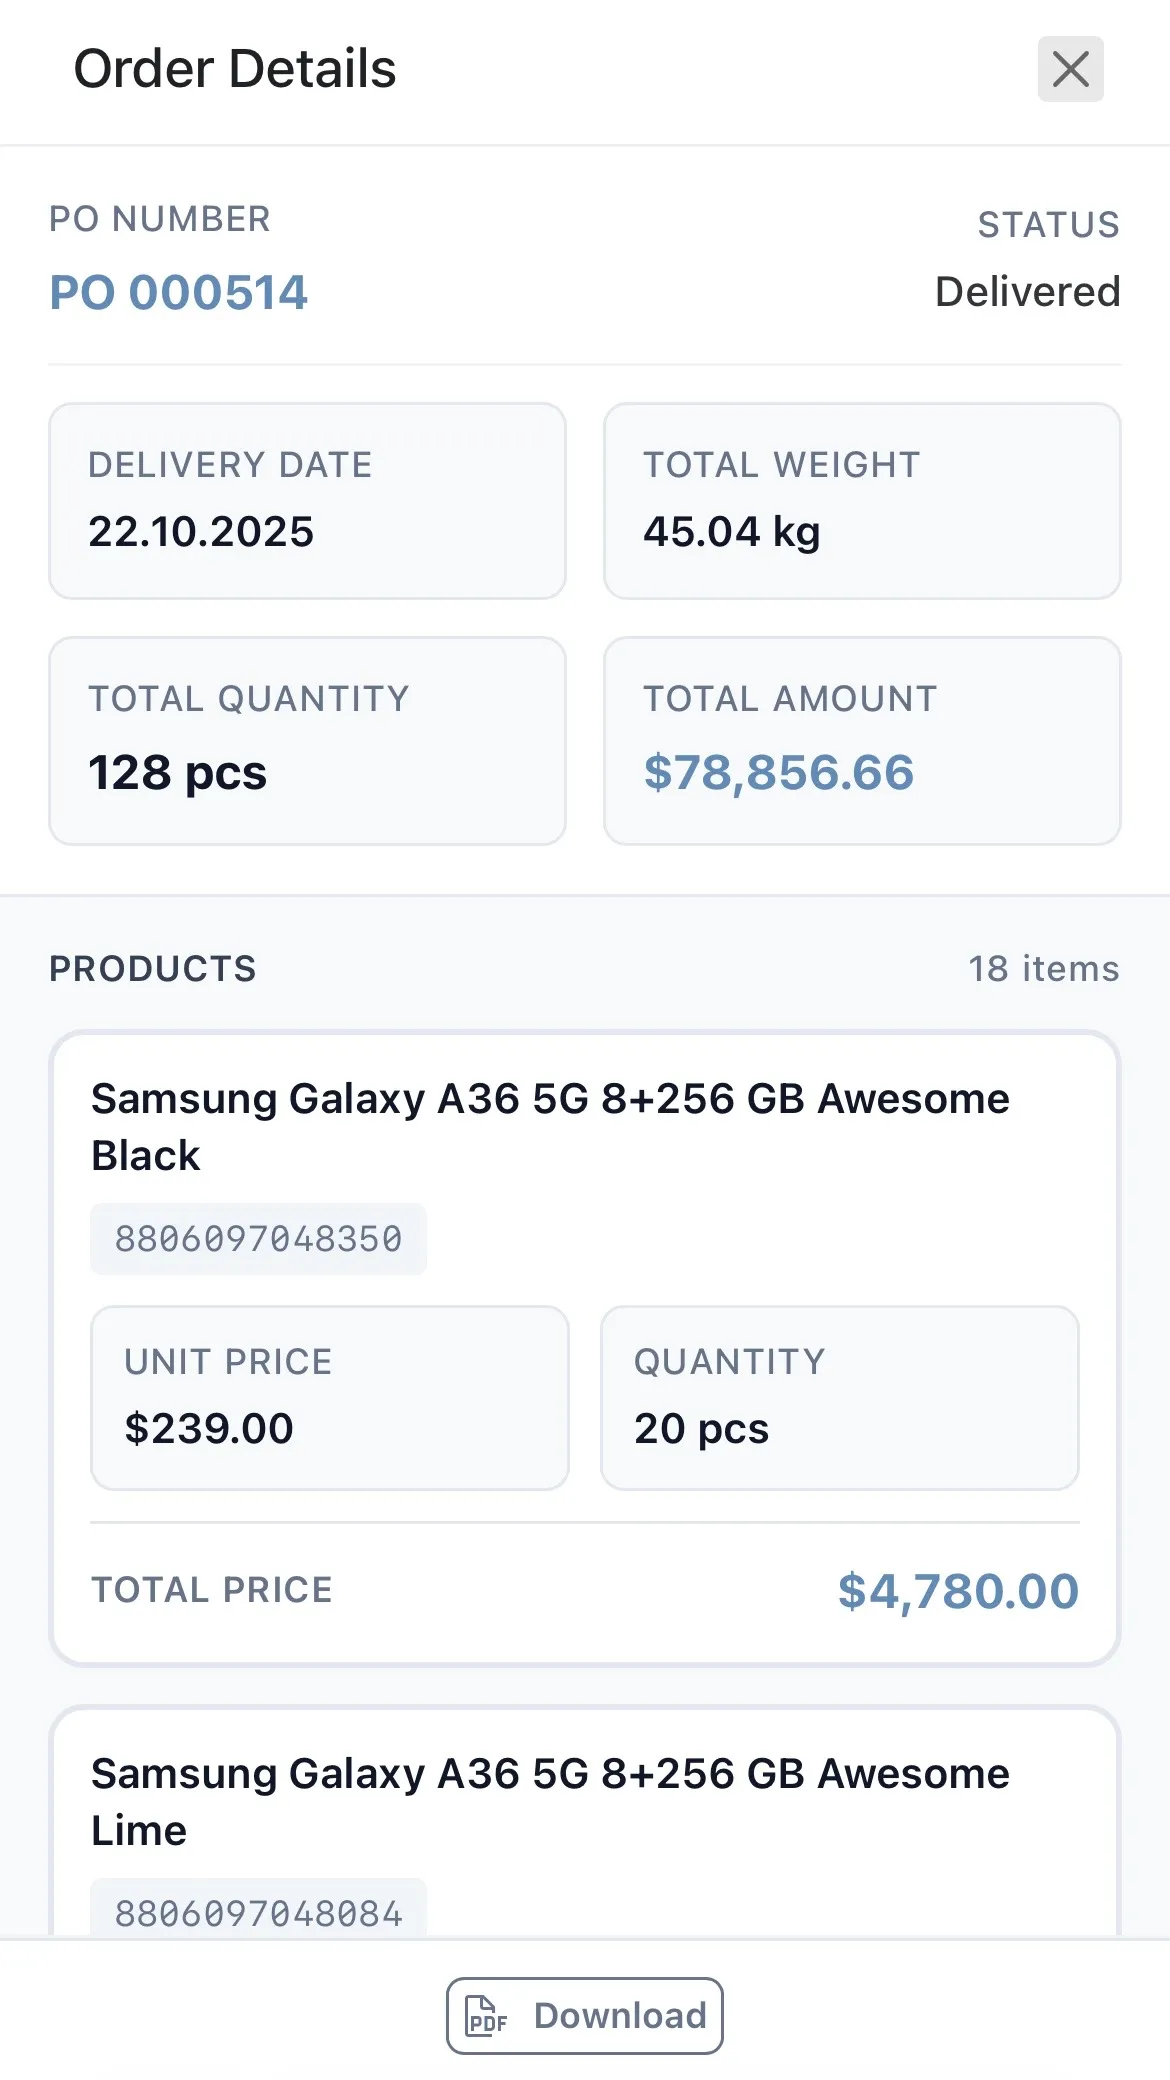
Task: Select the Quantity card showing 20 pcs
Action: tap(839, 1397)
